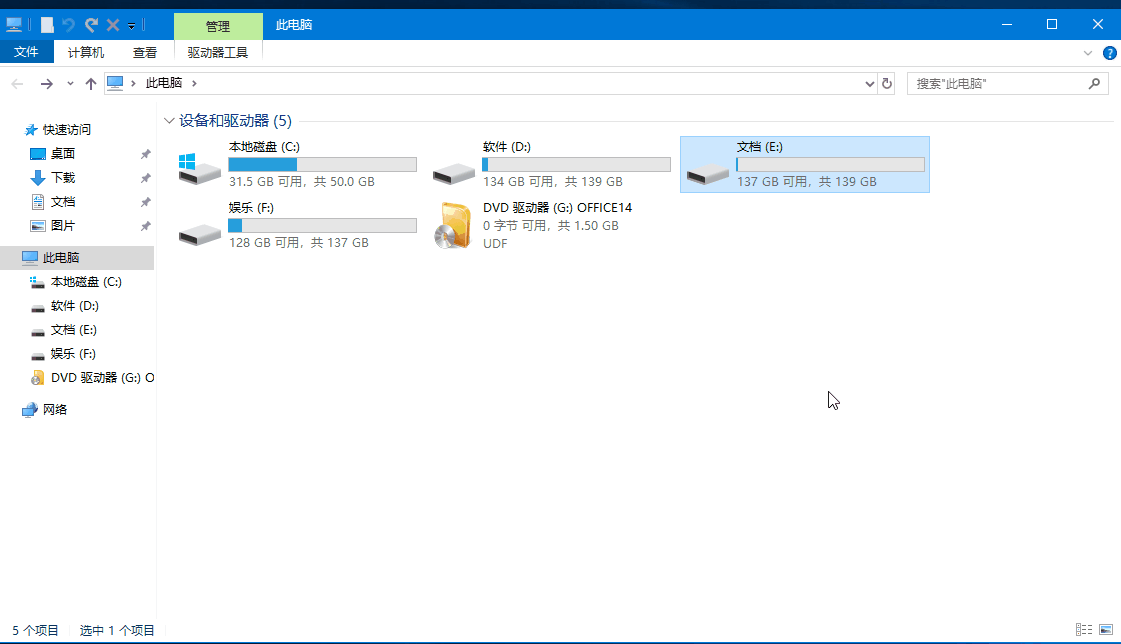
Task: Open the 驱动器工具 ribbon tab
Action: point(218,52)
